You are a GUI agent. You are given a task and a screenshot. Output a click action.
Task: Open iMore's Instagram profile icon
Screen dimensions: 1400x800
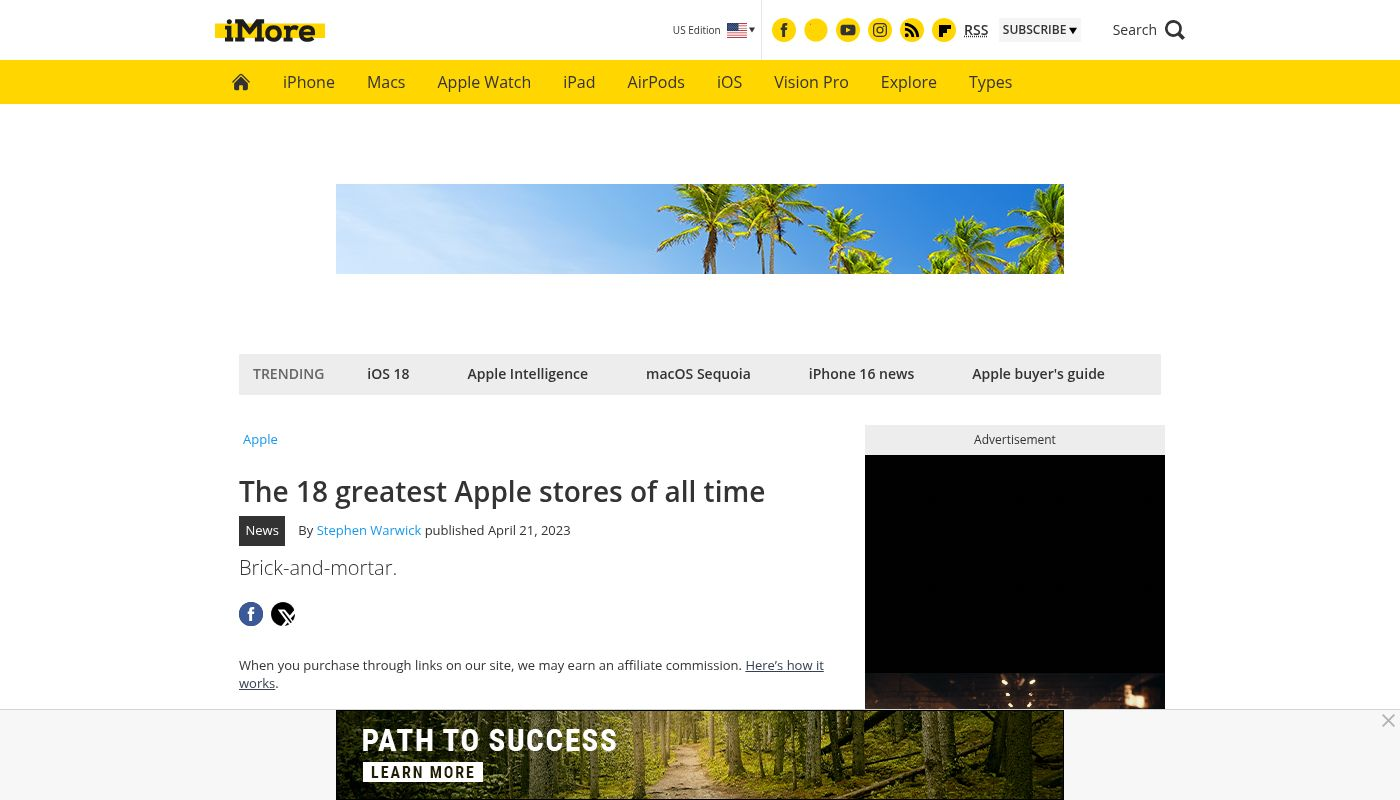point(880,30)
